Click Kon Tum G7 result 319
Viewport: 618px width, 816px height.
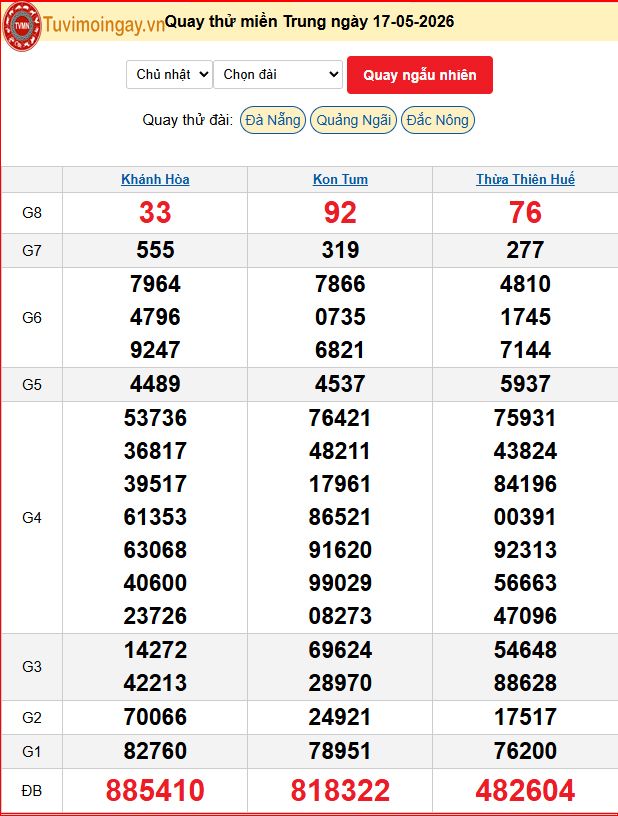340,250
